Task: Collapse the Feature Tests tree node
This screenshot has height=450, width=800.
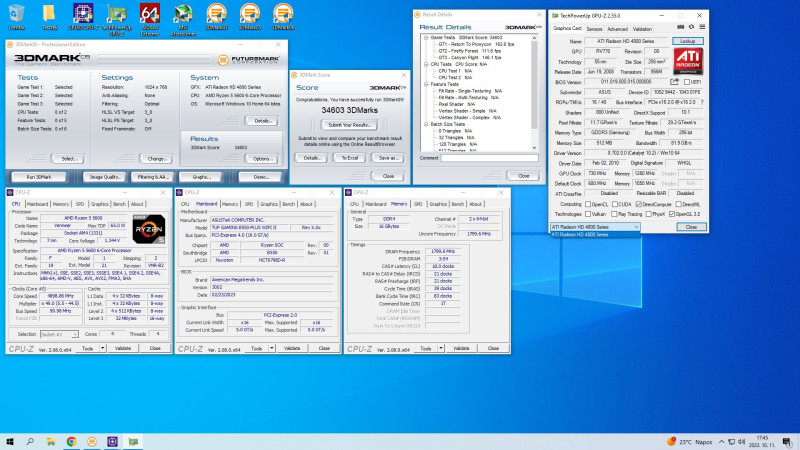Action: click(x=426, y=84)
